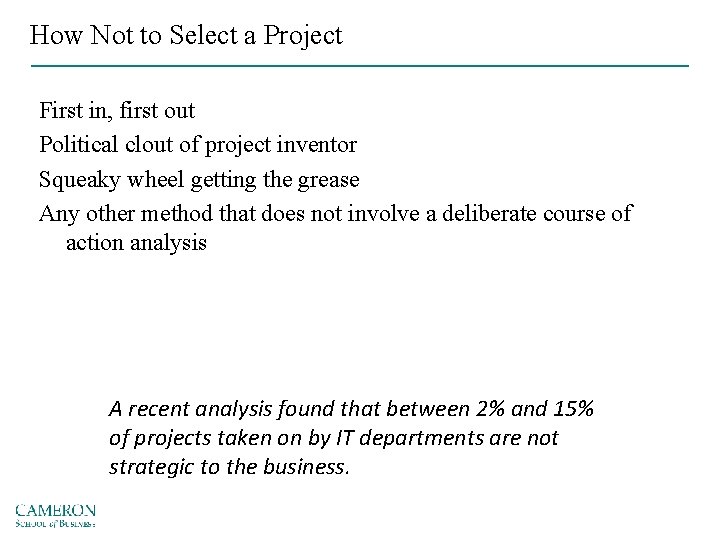Select the 'First in, first out' line
The height and width of the screenshot is (540, 720).
tap(117, 110)
